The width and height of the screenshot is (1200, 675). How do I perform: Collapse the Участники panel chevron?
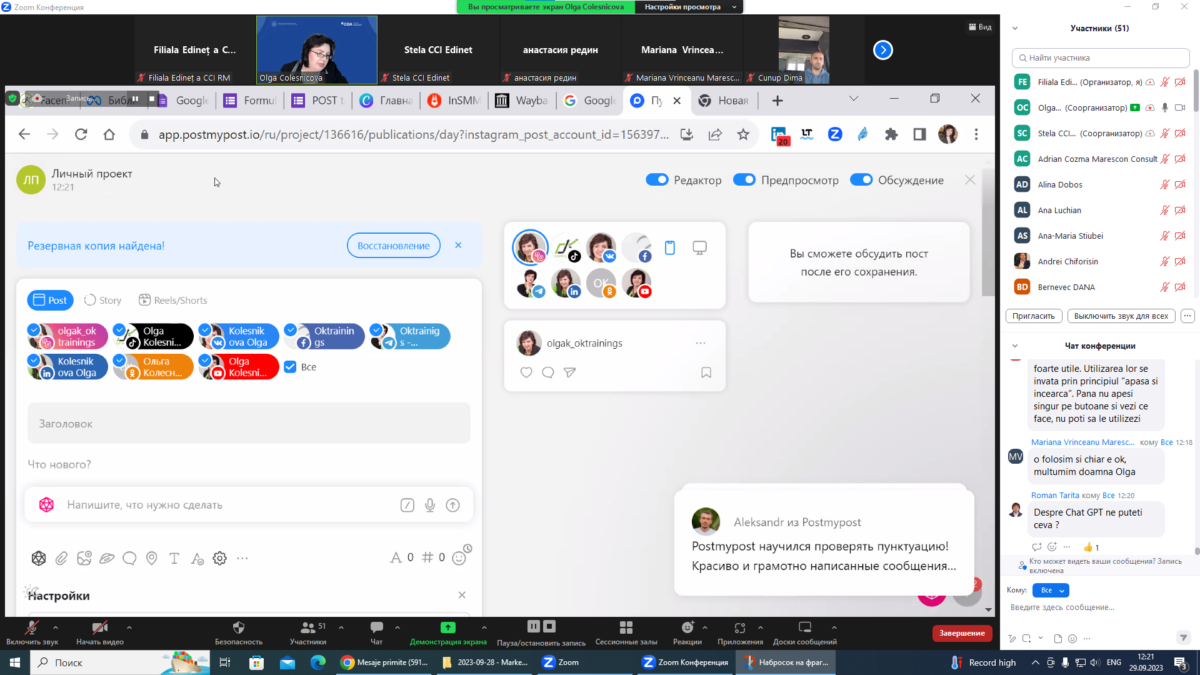click(x=1017, y=28)
